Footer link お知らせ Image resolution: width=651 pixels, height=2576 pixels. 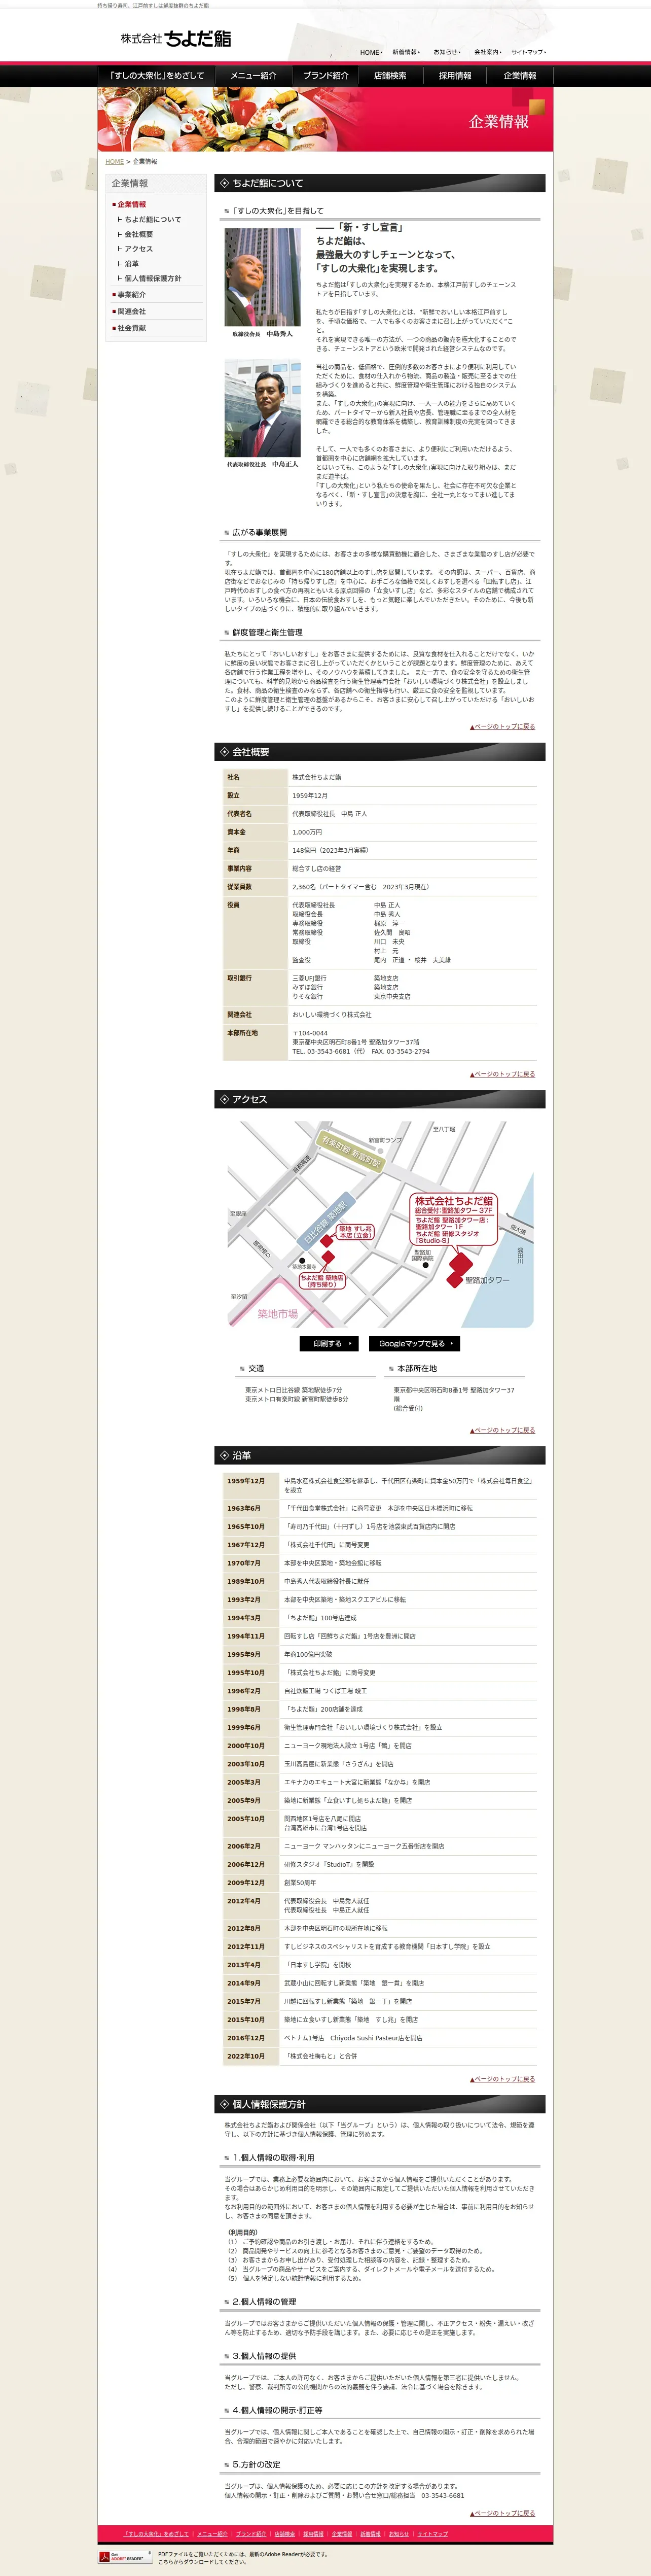[399, 2534]
